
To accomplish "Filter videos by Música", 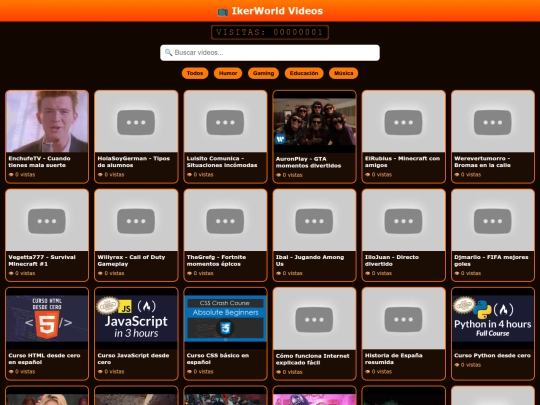I will pyautogui.click(x=343, y=73).
